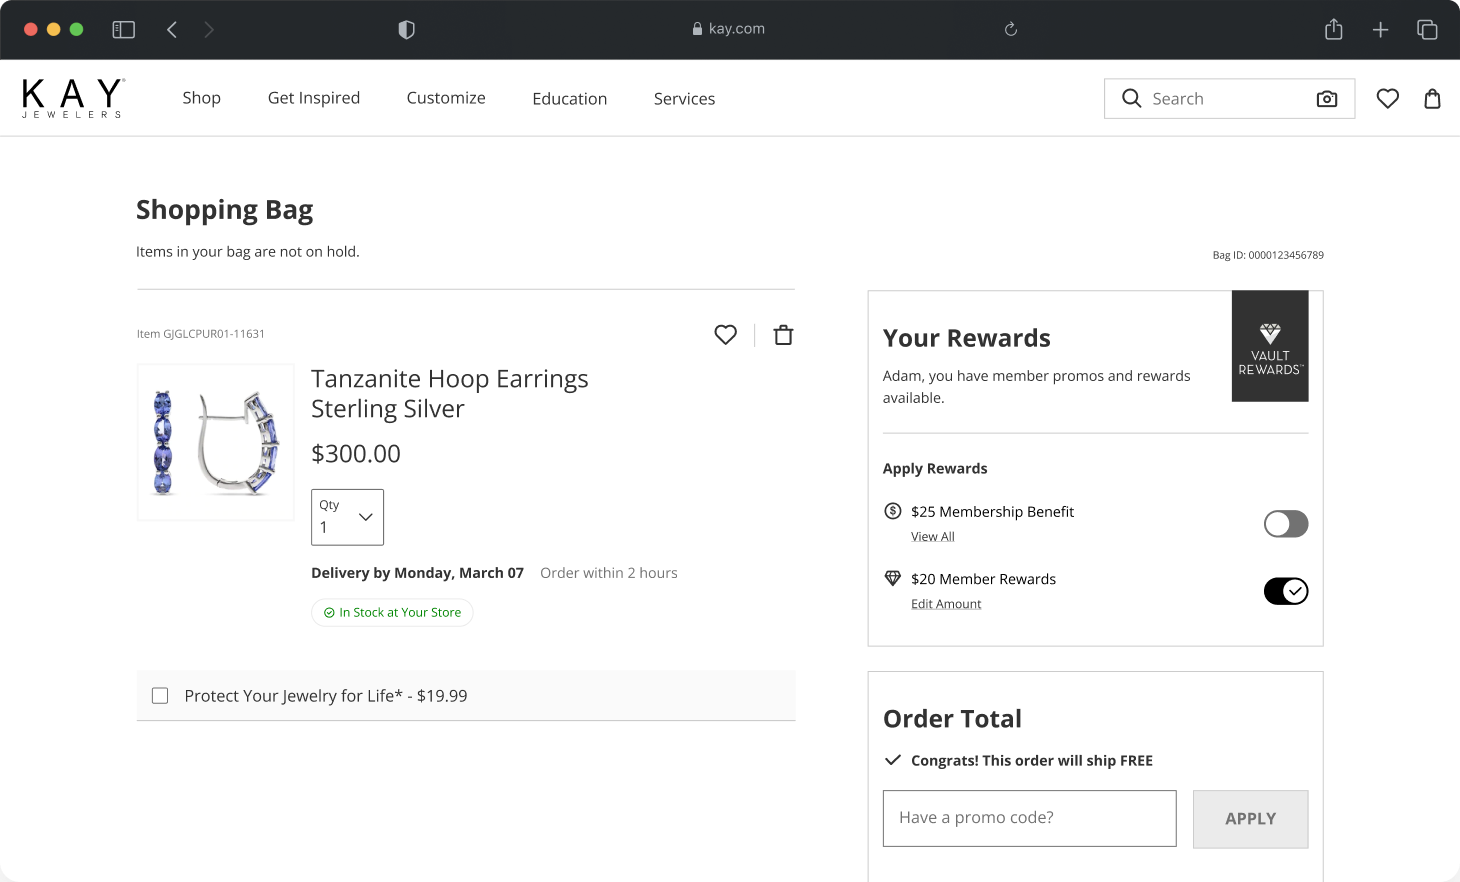Click the View All rewards link
This screenshot has width=1460, height=882.
[933, 537]
